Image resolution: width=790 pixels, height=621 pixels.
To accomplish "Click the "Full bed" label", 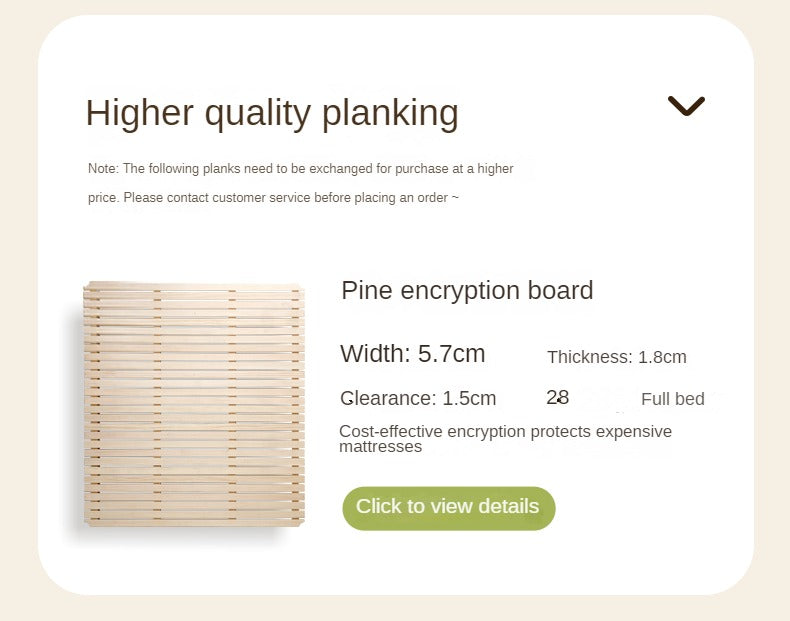I will (673, 399).
